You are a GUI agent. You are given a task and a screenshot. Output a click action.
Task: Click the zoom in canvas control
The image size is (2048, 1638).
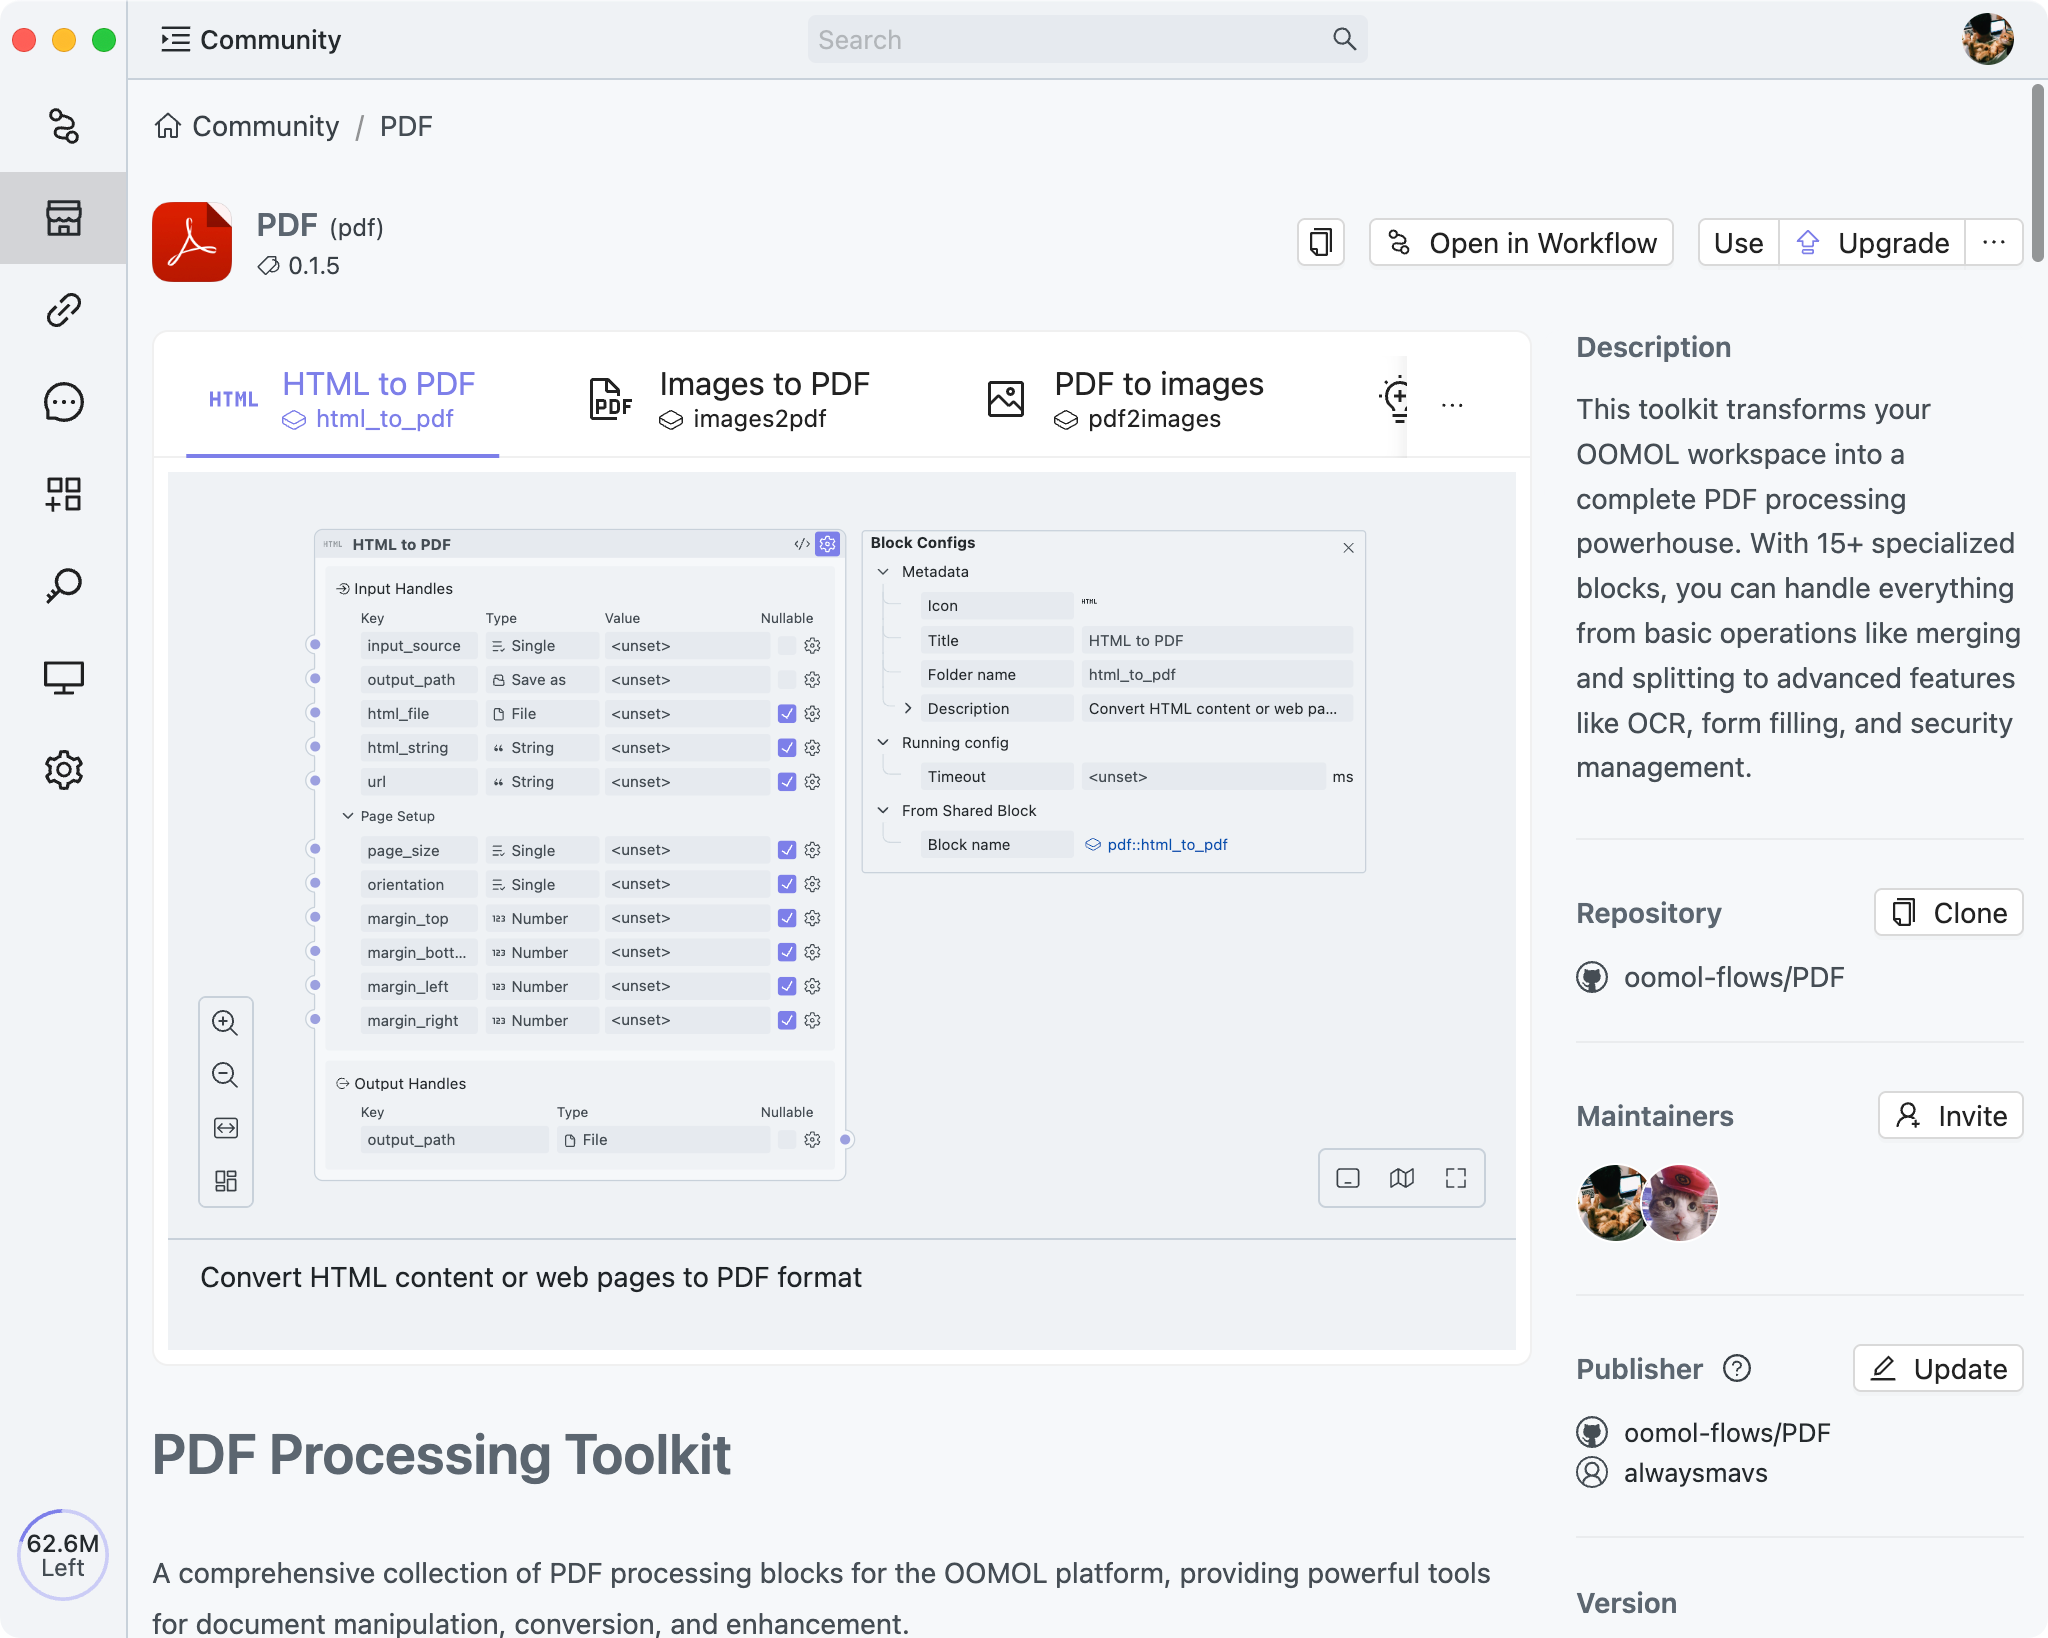(225, 1023)
